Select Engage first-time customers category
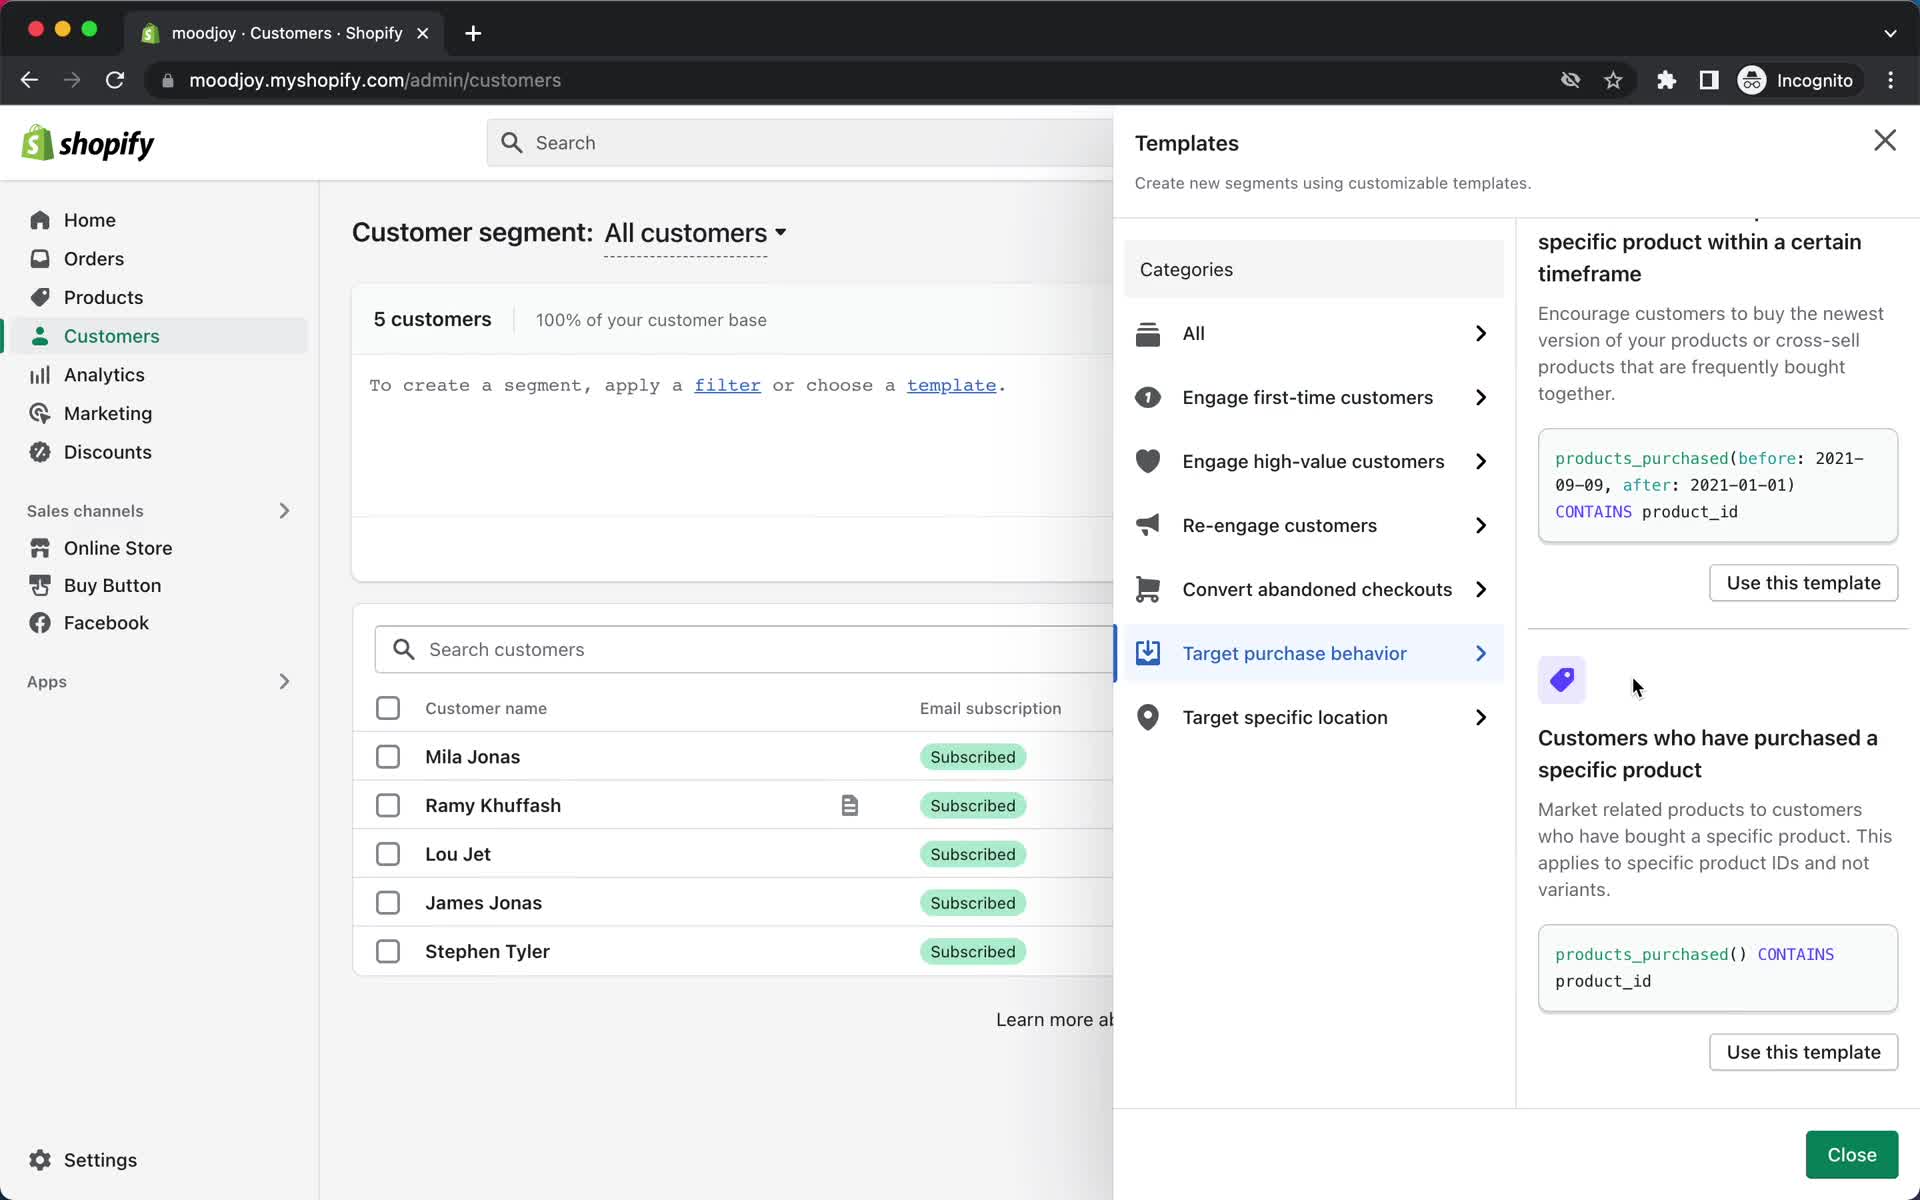Image resolution: width=1920 pixels, height=1200 pixels. click(x=1313, y=398)
